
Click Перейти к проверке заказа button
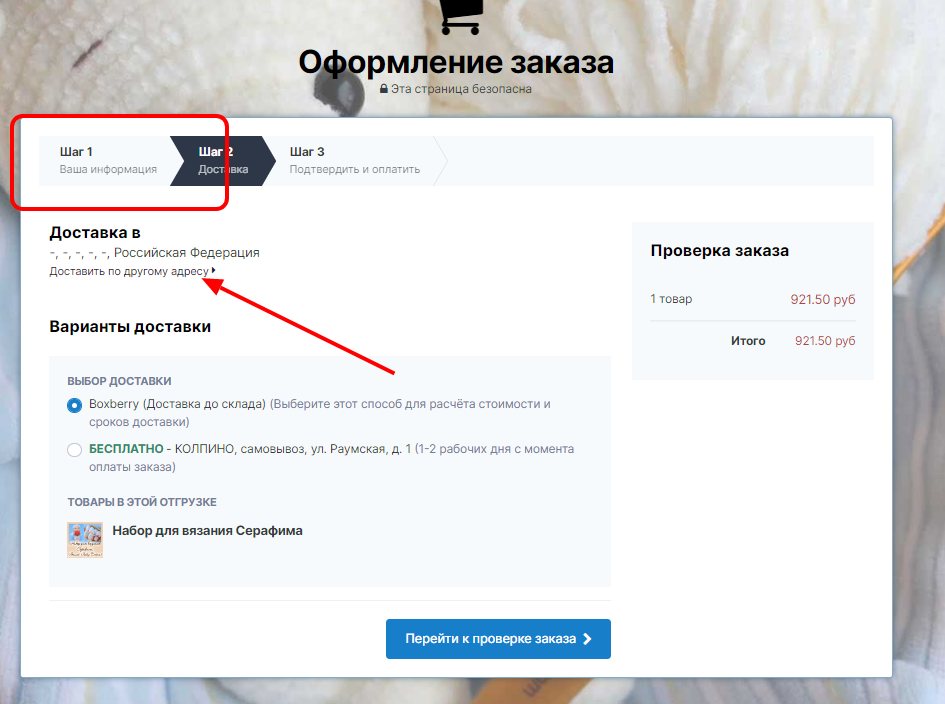coord(498,639)
